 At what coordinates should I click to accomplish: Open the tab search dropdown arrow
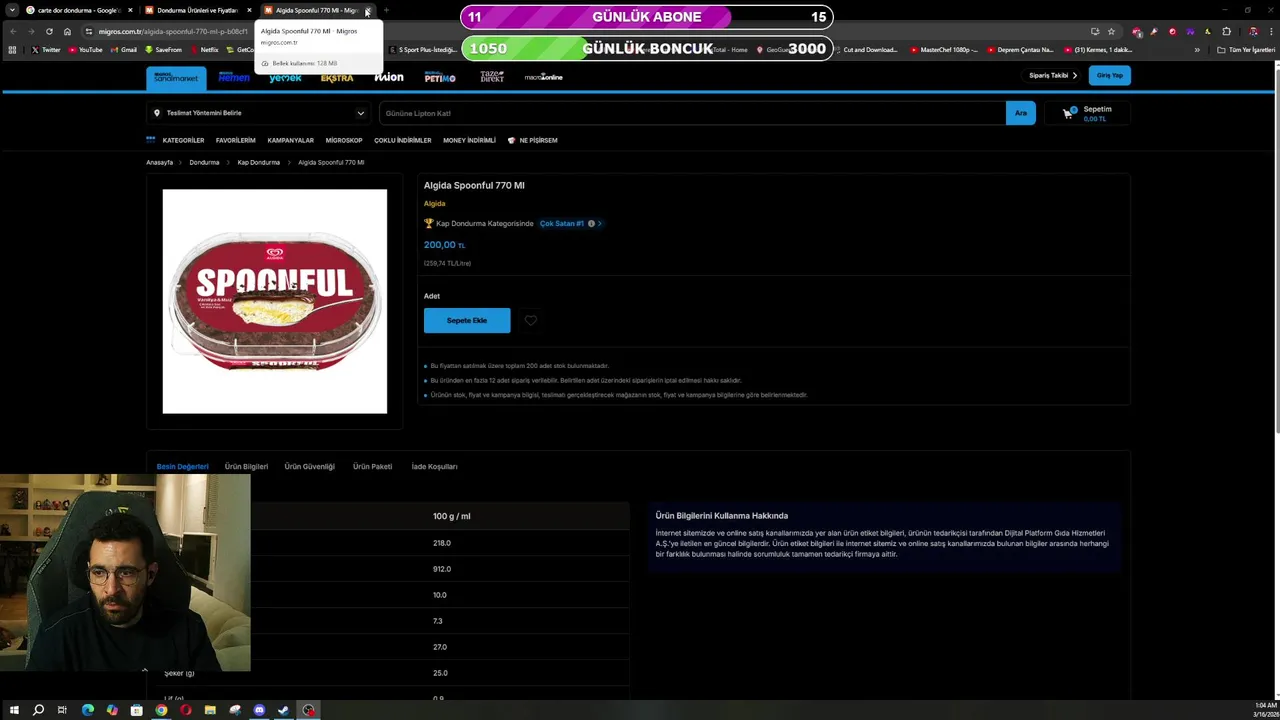12,10
